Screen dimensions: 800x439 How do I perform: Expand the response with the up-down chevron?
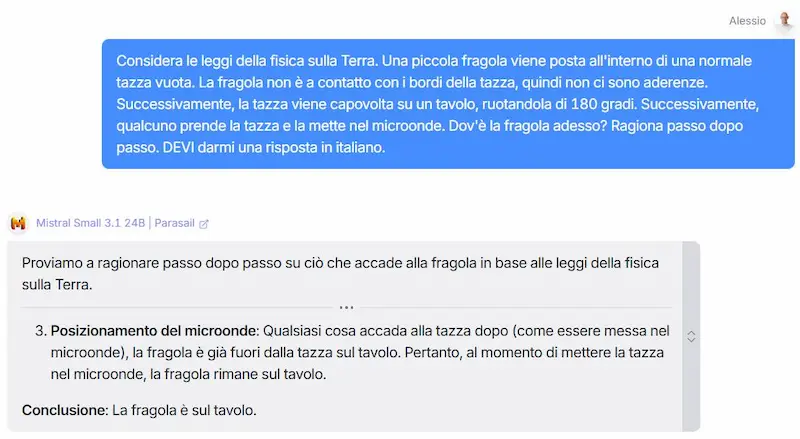pyautogui.click(x=691, y=336)
